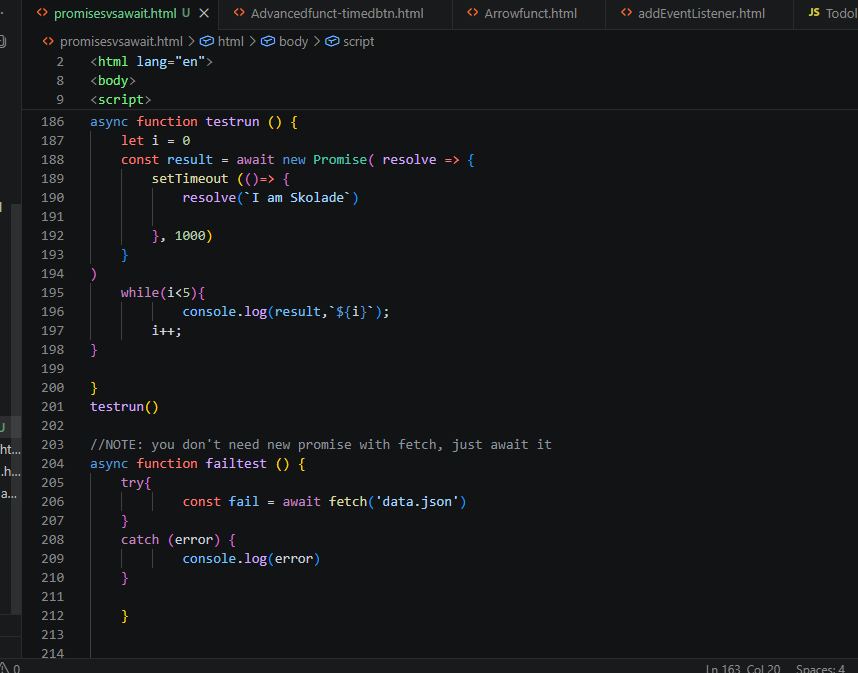The width and height of the screenshot is (858, 673).
Task: Switch to the promisesvsawait.html tab
Action: click(115, 14)
